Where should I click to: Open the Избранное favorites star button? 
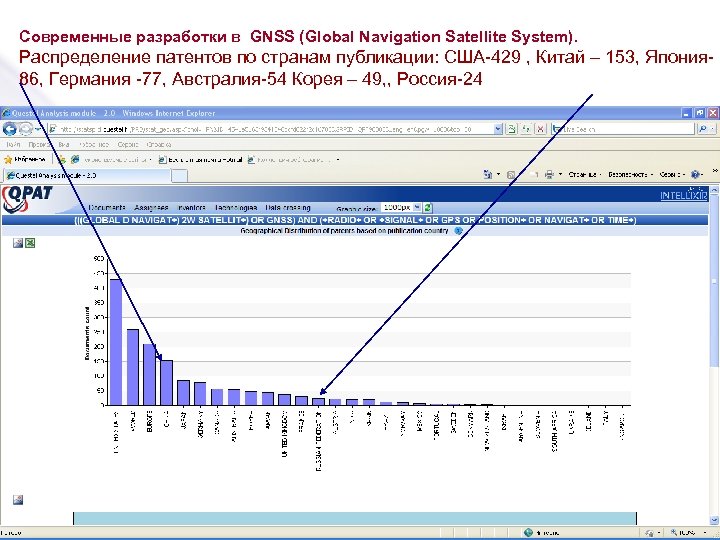(25, 159)
